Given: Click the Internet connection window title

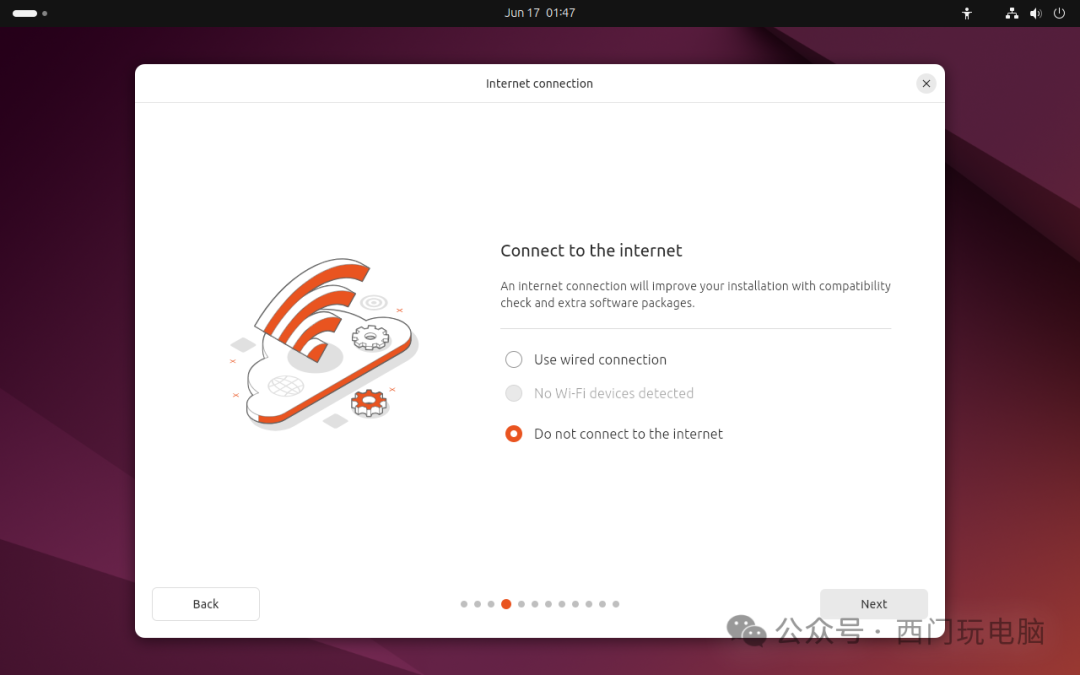Looking at the screenshot, I should click(x=539, y=84).
